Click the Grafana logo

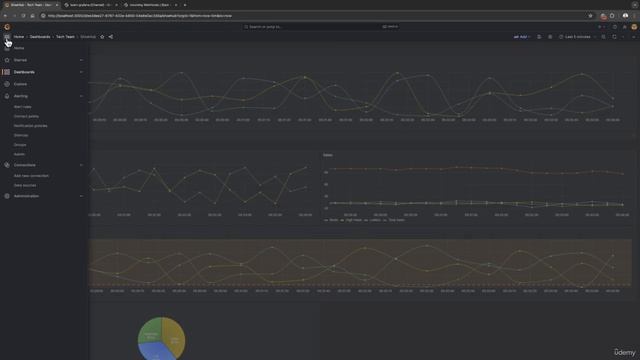pyautogui.click(x=7, y=27)
